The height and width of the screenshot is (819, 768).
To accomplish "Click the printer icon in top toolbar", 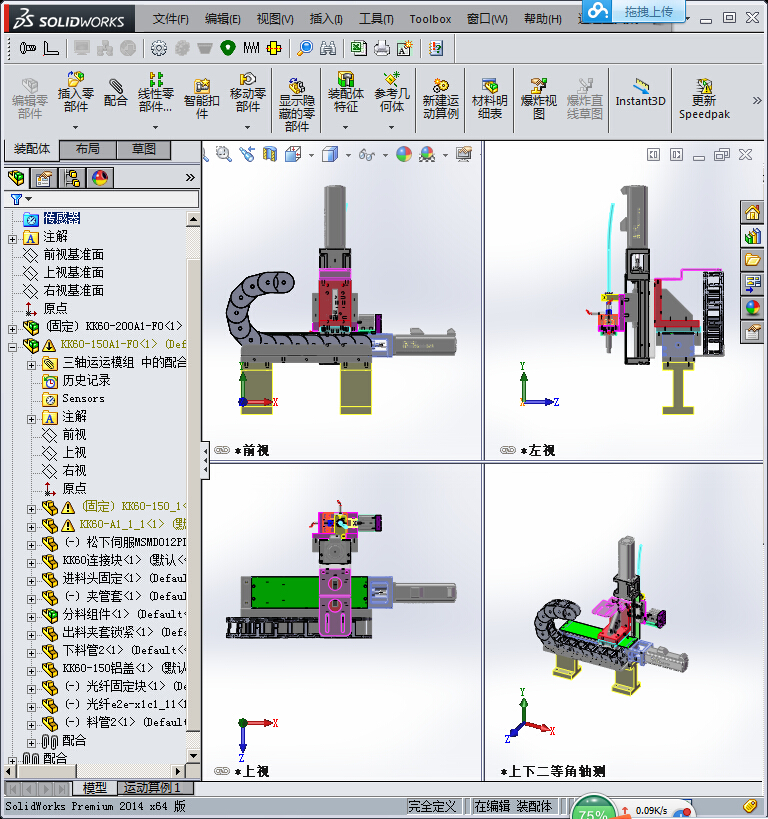I will coord(382,49).
